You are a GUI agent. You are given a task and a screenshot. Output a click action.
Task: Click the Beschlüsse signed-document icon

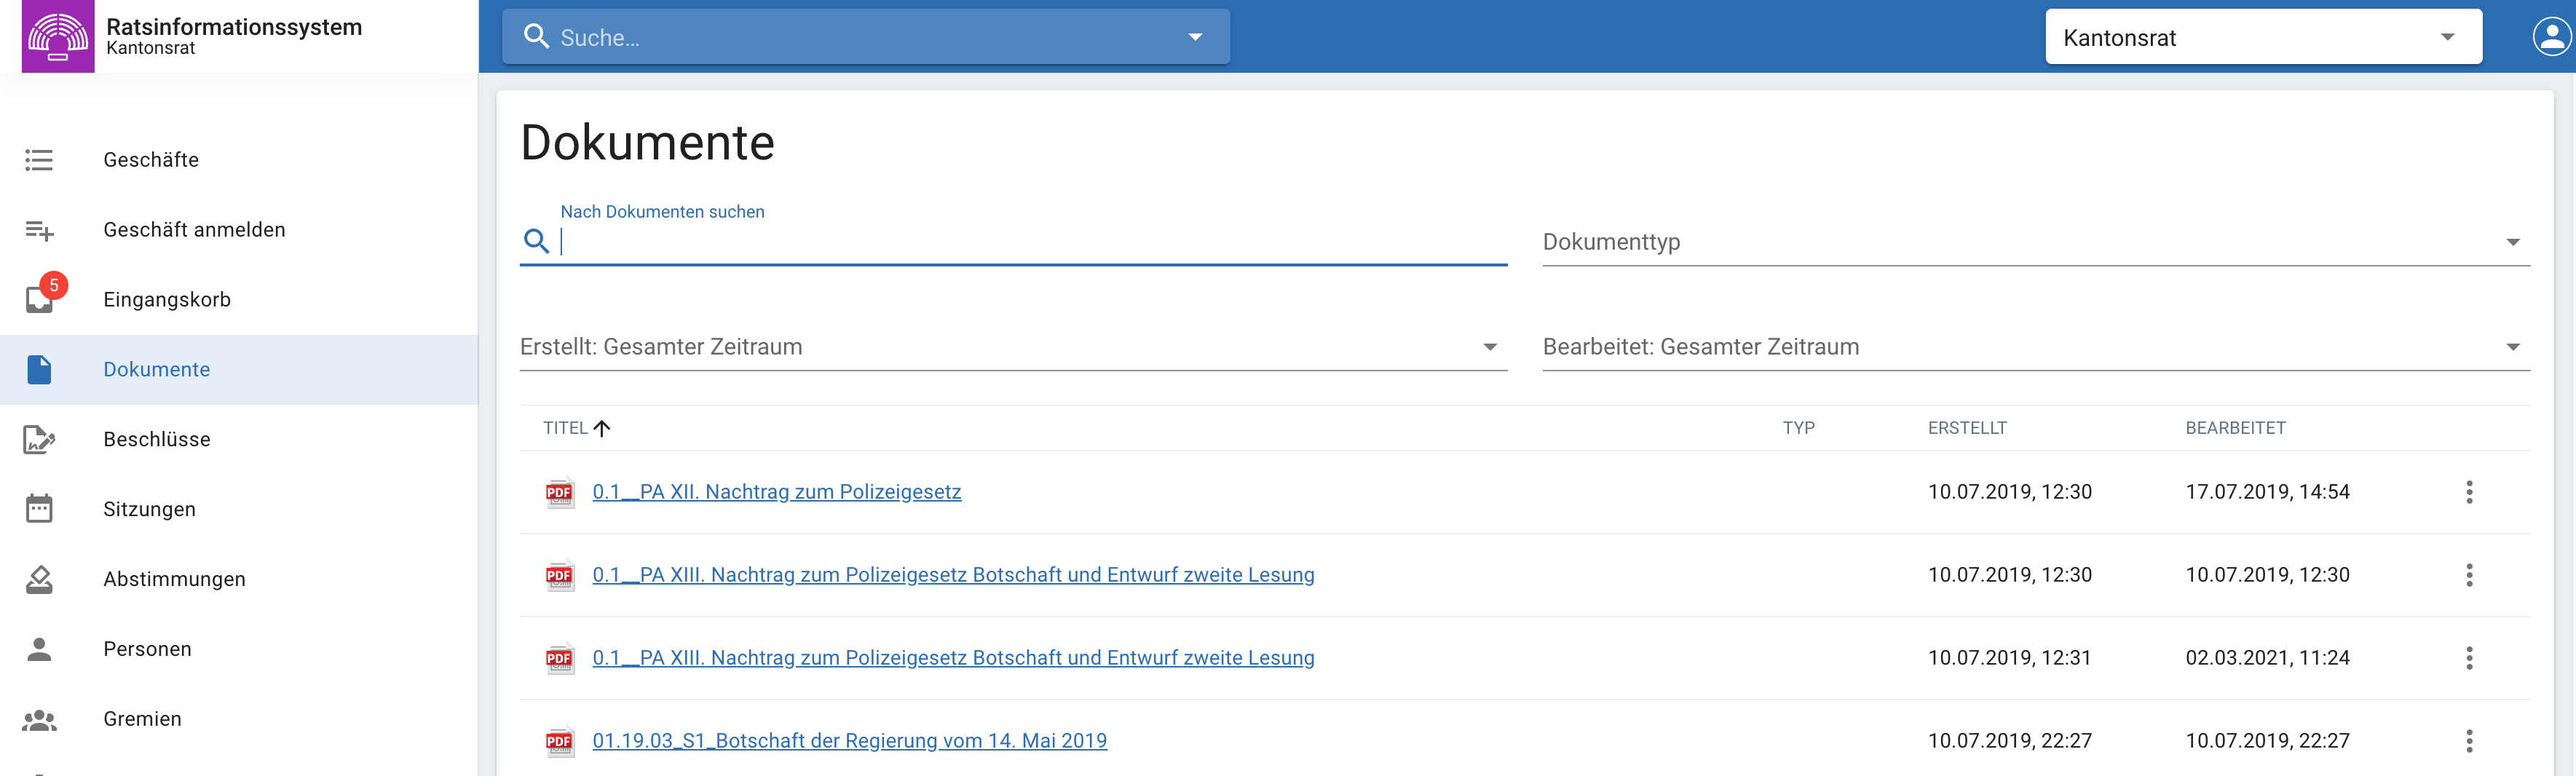point(40,439)
